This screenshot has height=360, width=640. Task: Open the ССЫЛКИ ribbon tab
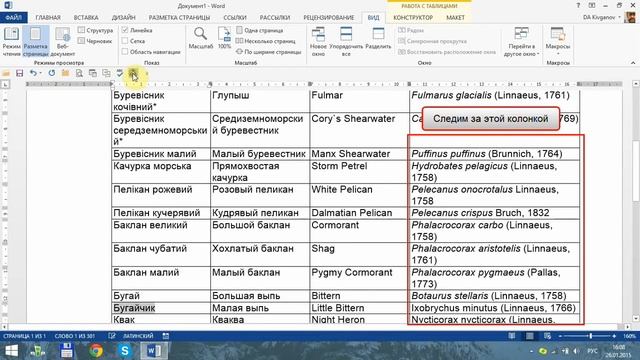(x=235, y=18)
